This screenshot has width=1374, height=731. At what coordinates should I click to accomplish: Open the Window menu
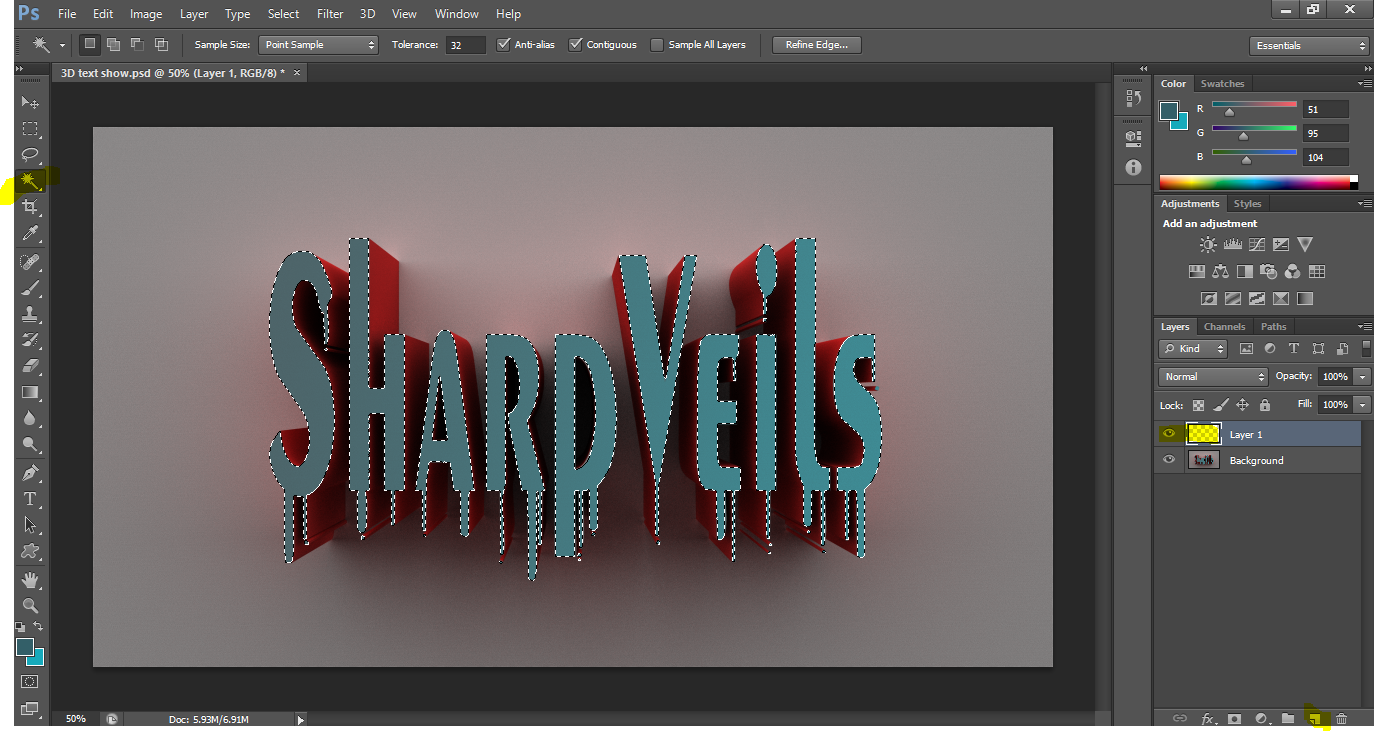(x=455, y=14)
